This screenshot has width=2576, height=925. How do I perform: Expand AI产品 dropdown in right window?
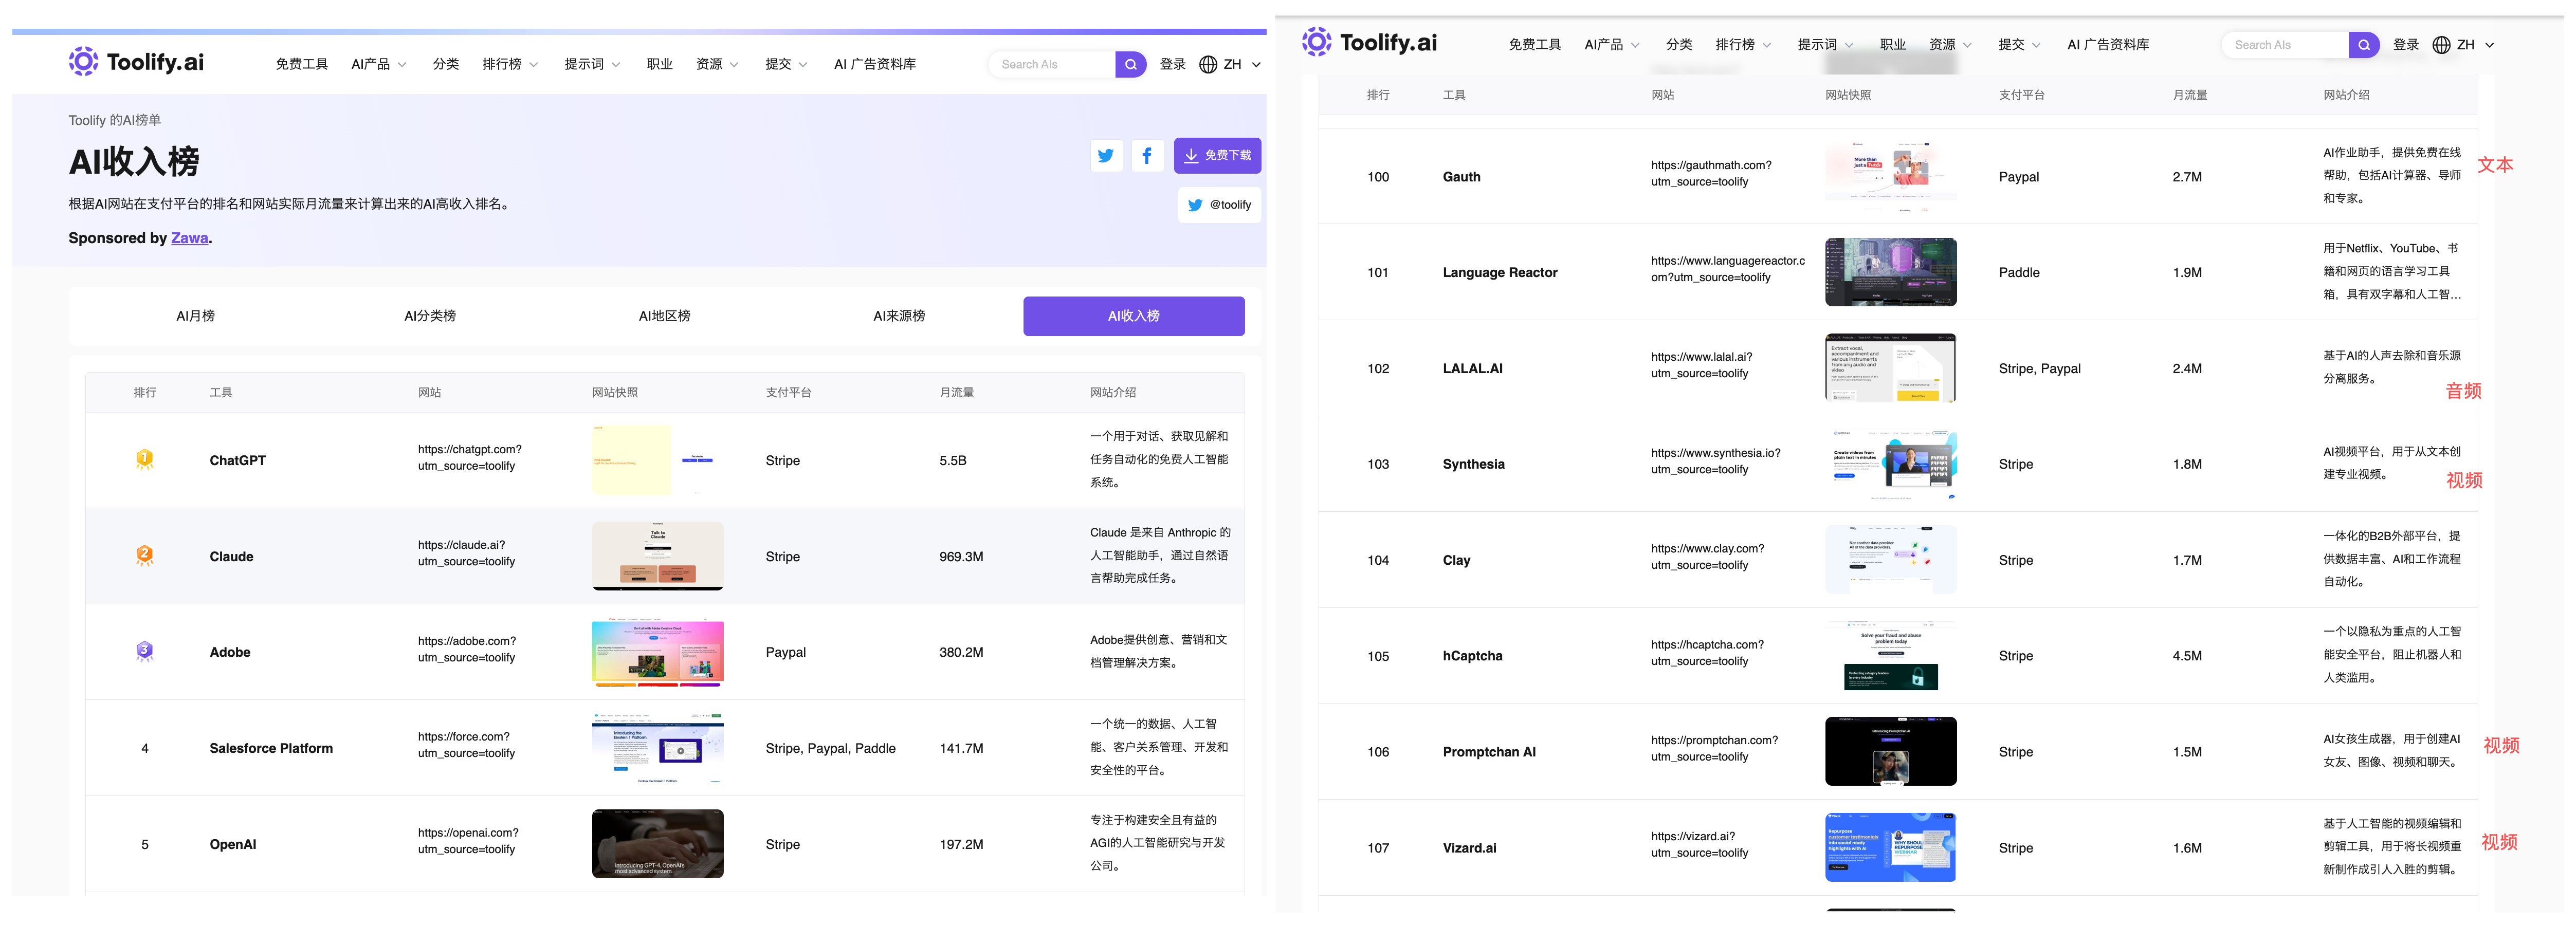point(1612,45)
